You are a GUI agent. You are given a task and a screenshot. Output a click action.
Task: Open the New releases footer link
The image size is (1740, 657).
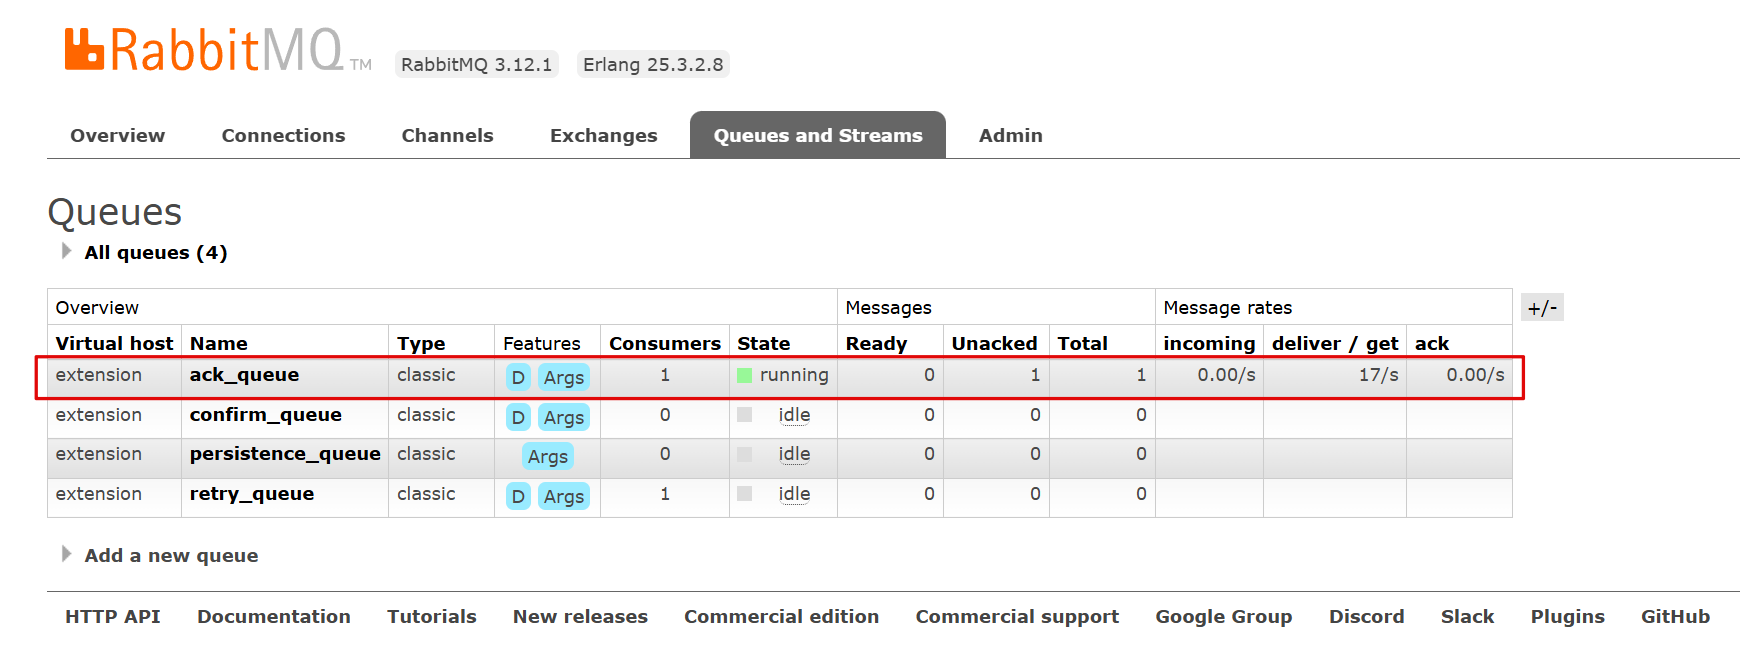pyautogui.click(x=580, y=616)
